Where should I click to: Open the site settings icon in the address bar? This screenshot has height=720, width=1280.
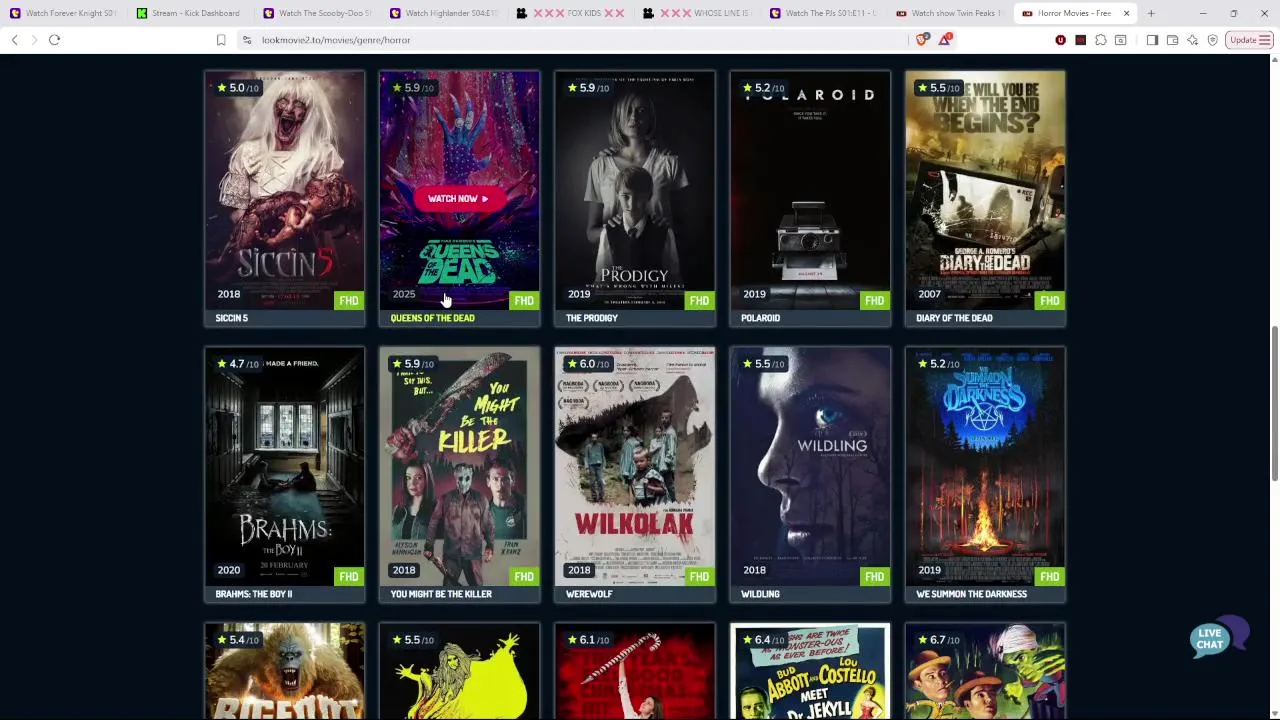[x=247, y=40]
